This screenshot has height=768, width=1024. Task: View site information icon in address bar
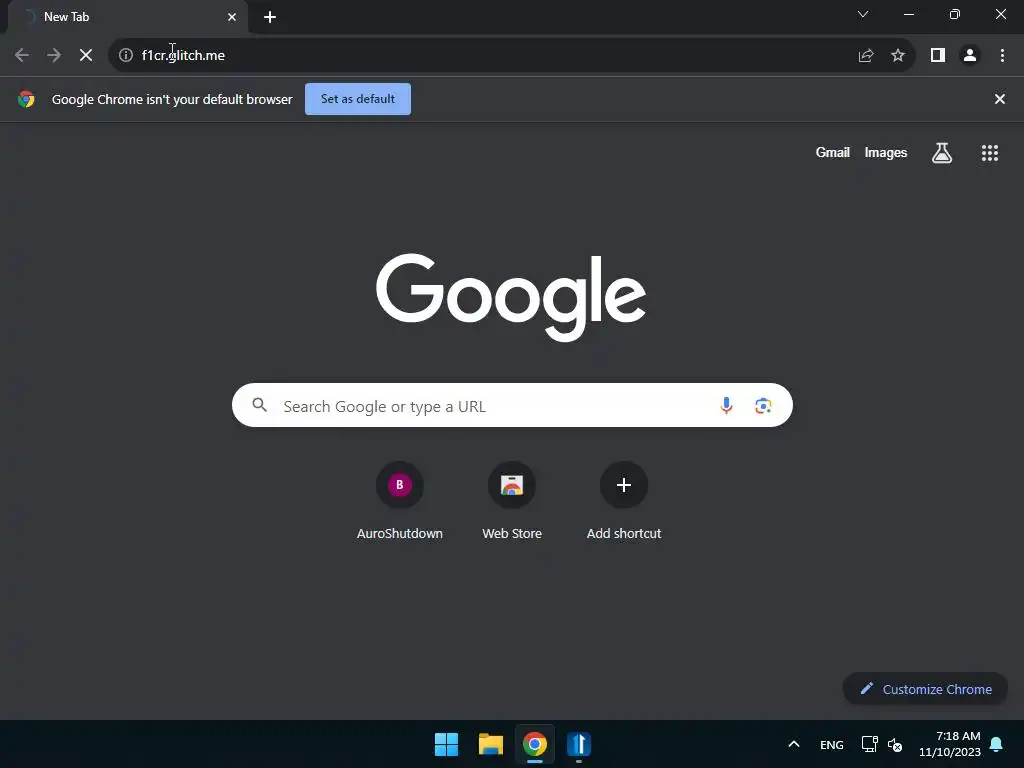tap(126, 56)
